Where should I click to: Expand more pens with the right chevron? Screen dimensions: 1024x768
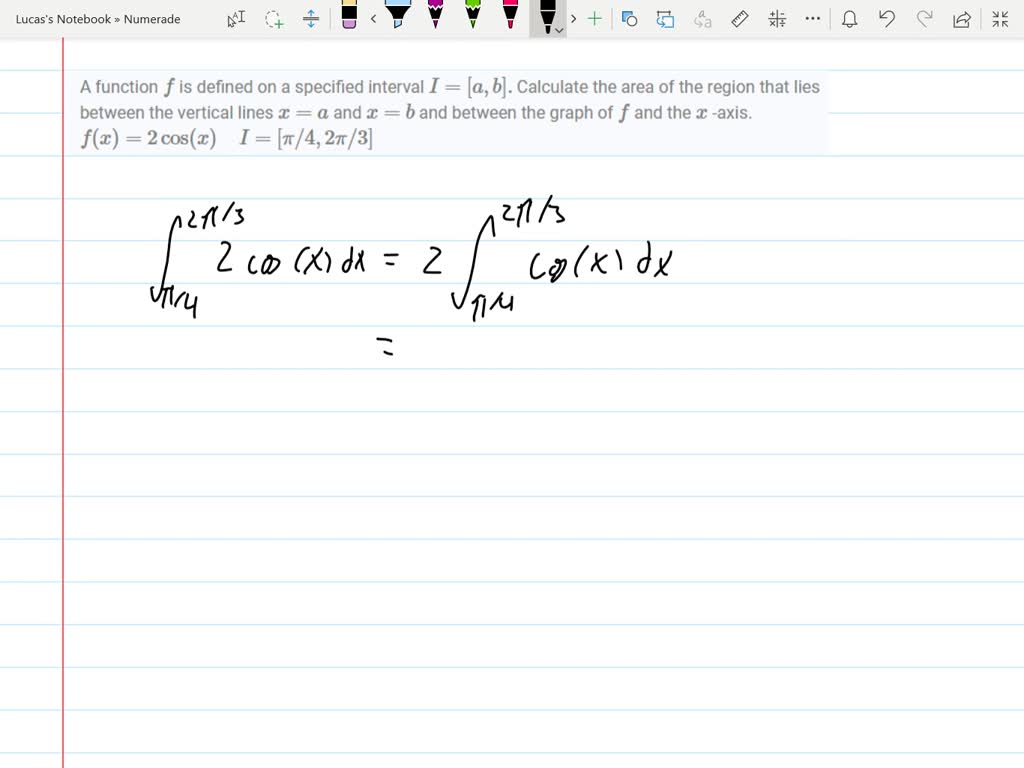(x=573, y=18)
